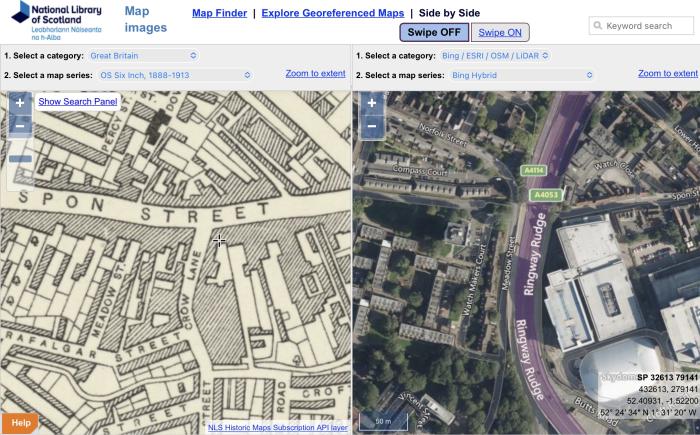The width and height of the screenshot is (700, 435).
Task: Click the A4053 road marker on satellite map
Action: 547,193
